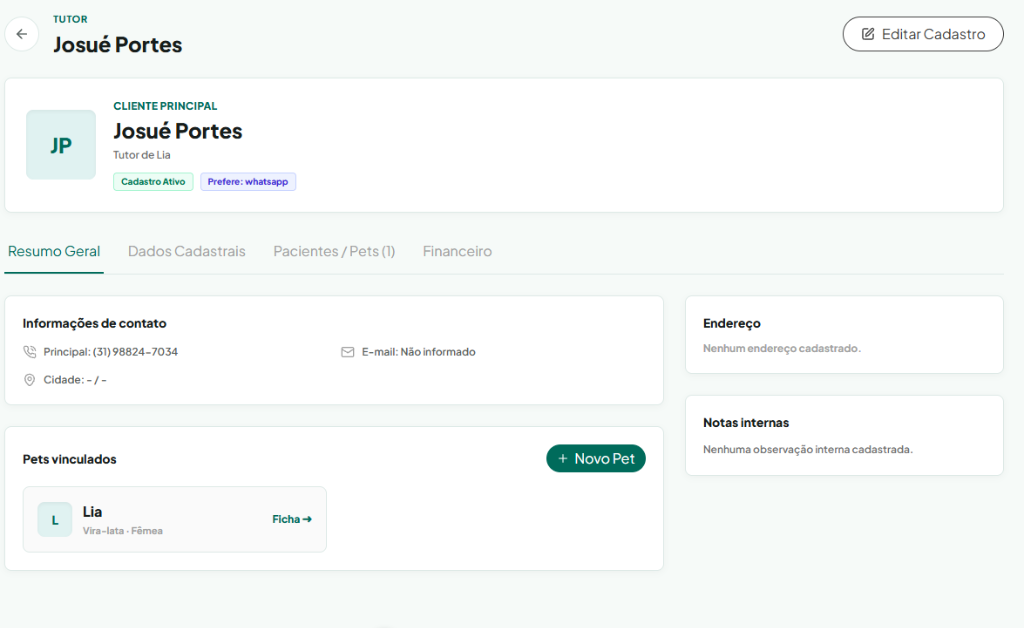Click the Pets vinculados heading
Image resolution: width=1024 pixels, height=628 pixels.
(70, 459)
